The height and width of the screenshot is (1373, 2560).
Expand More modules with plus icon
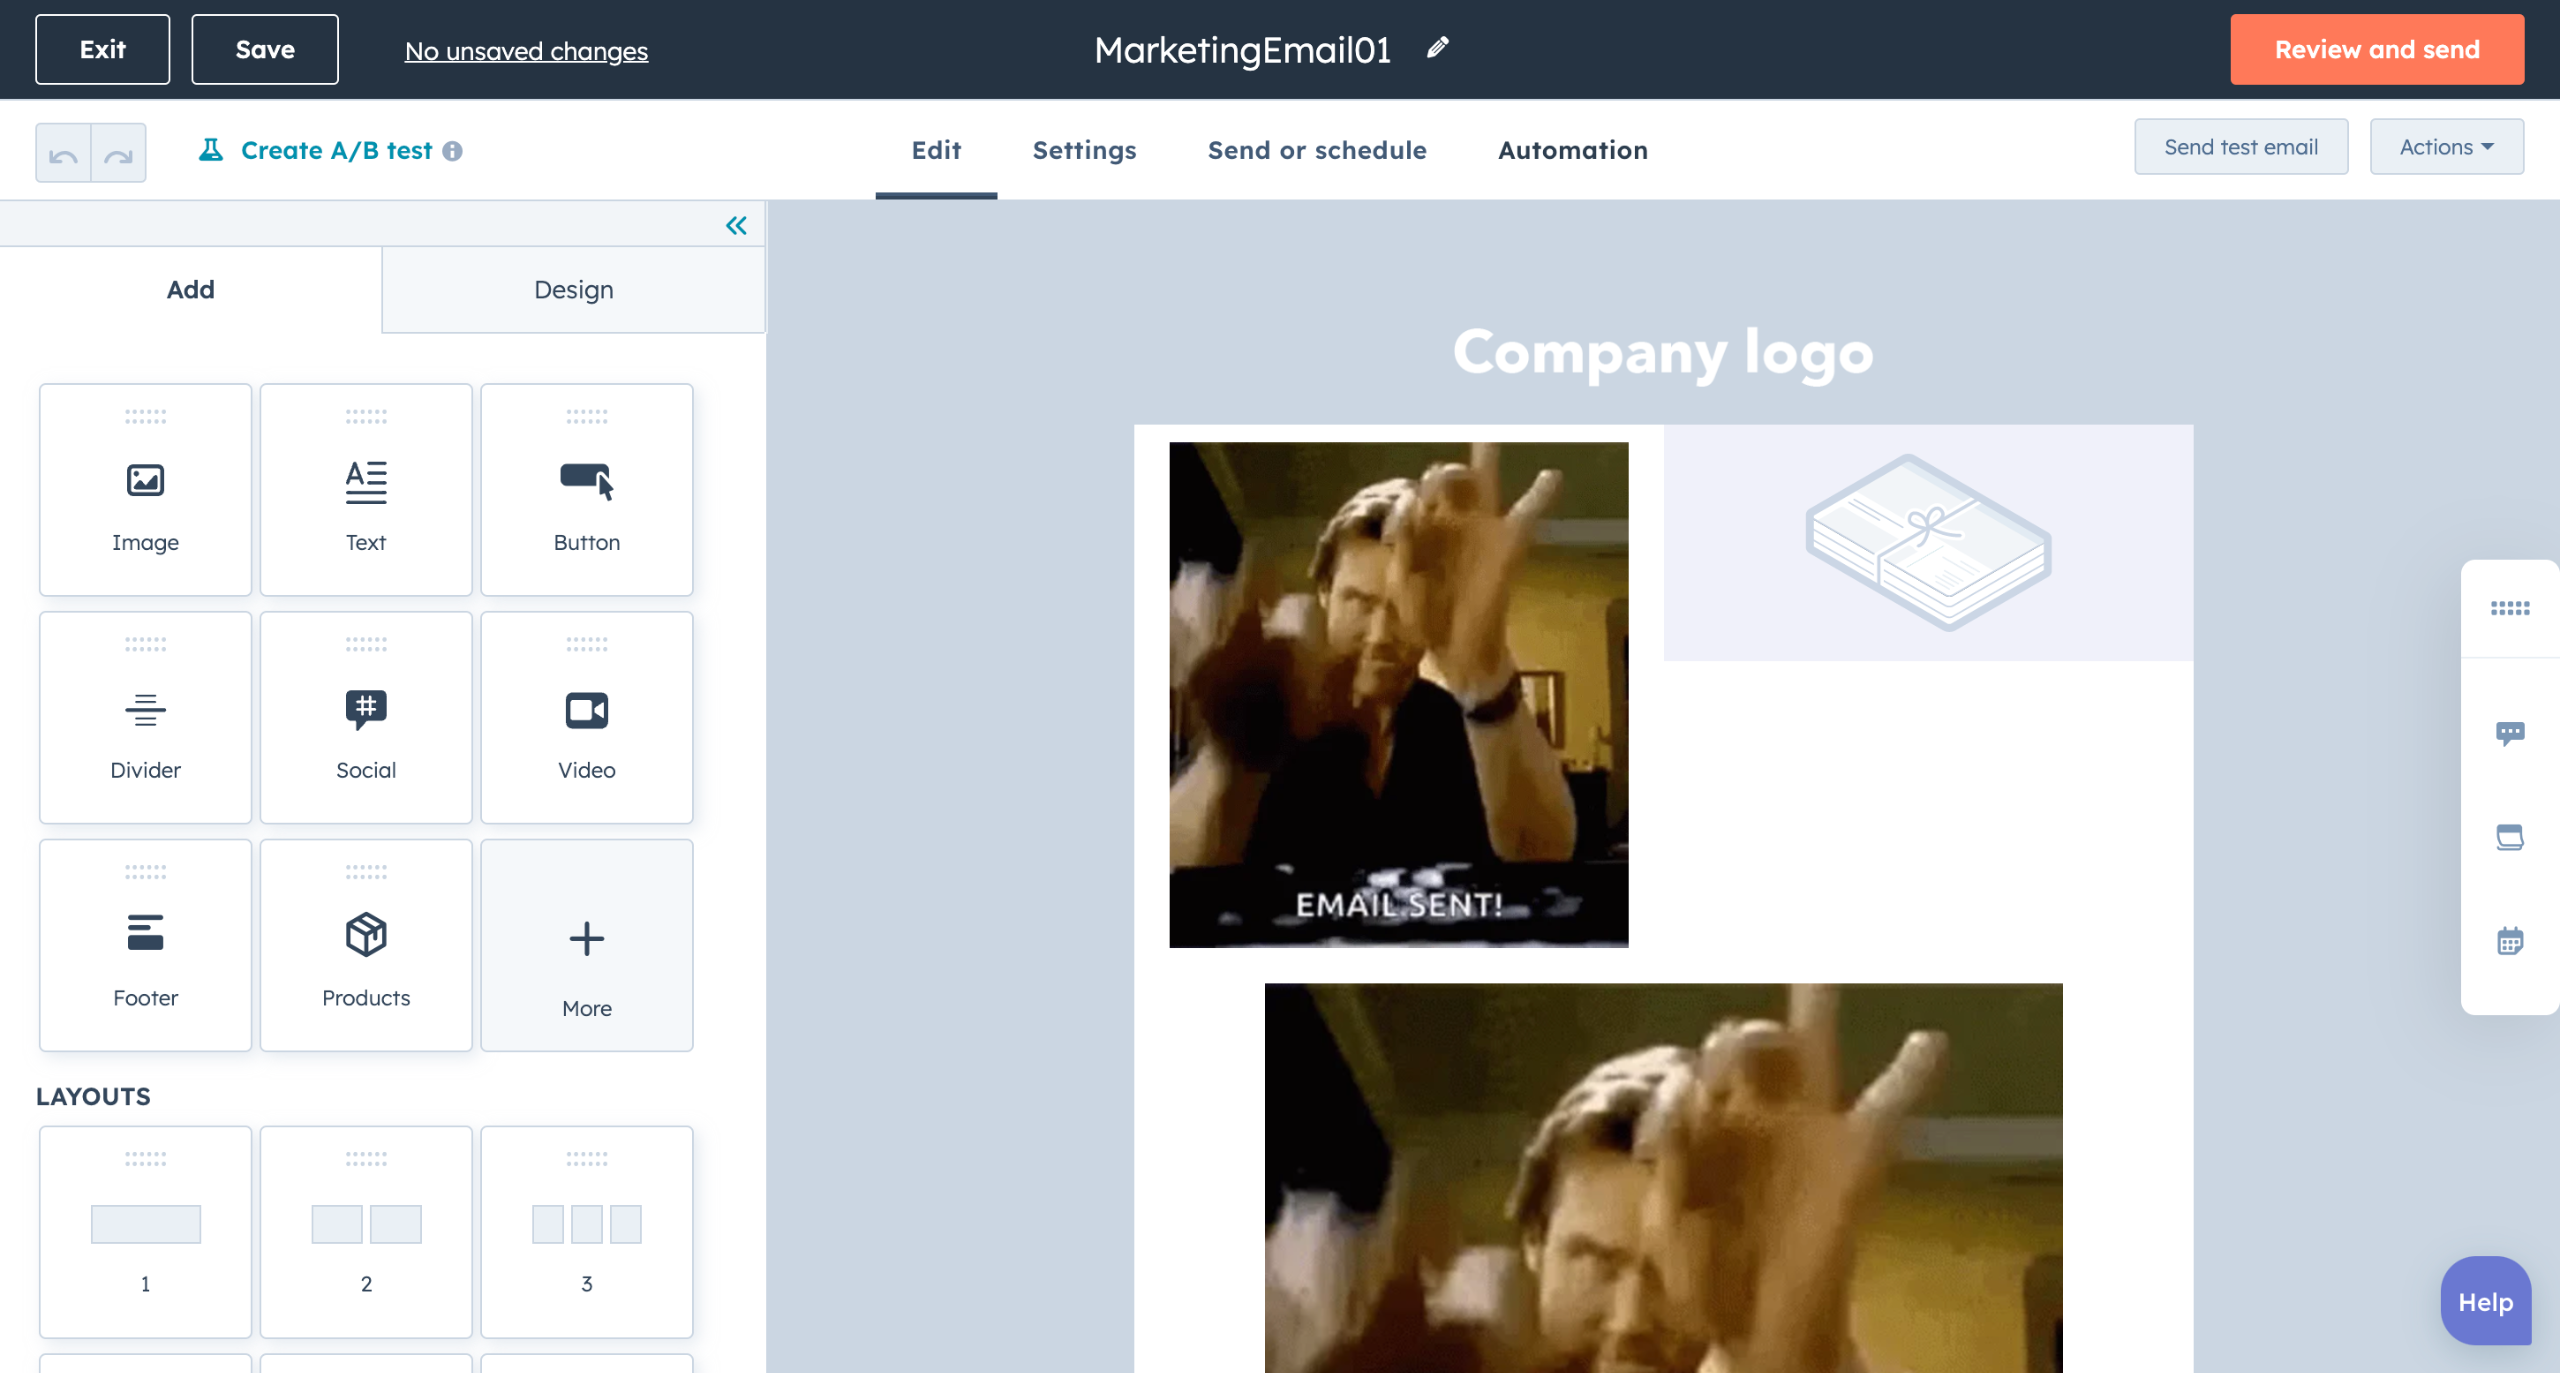[587, 946]
